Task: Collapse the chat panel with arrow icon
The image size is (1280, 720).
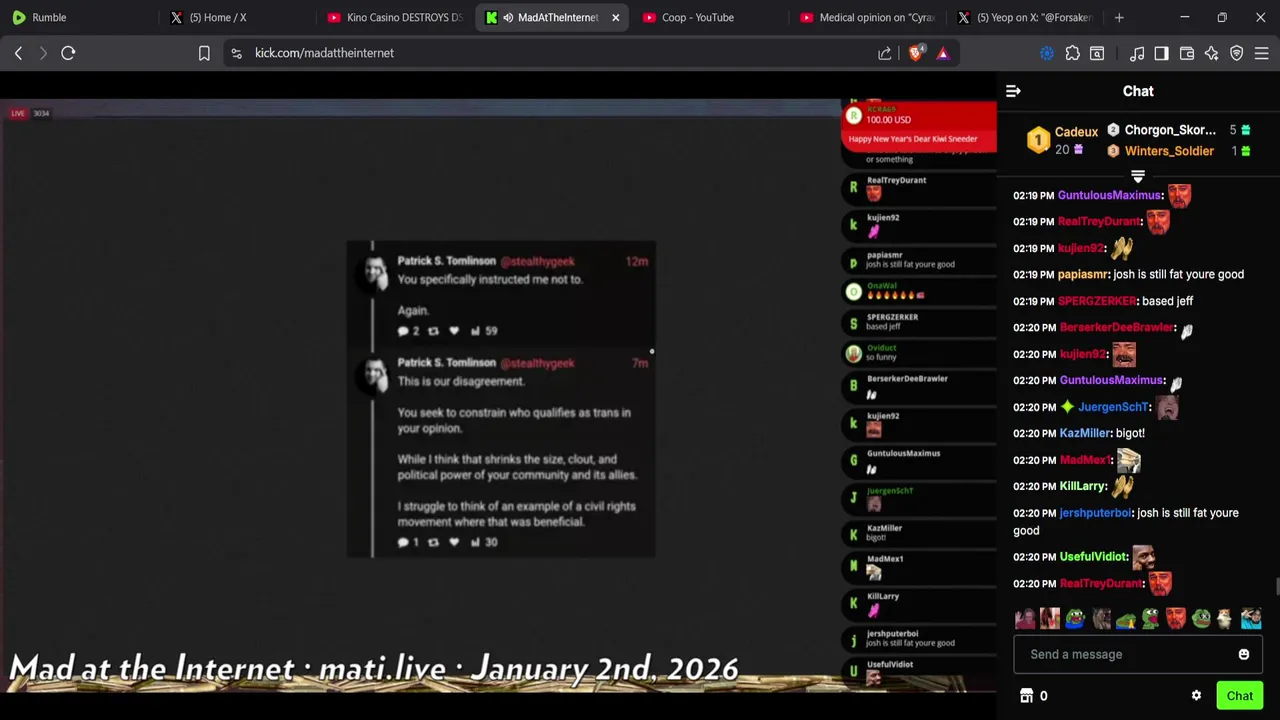Action: click(x=1013, y=91)
